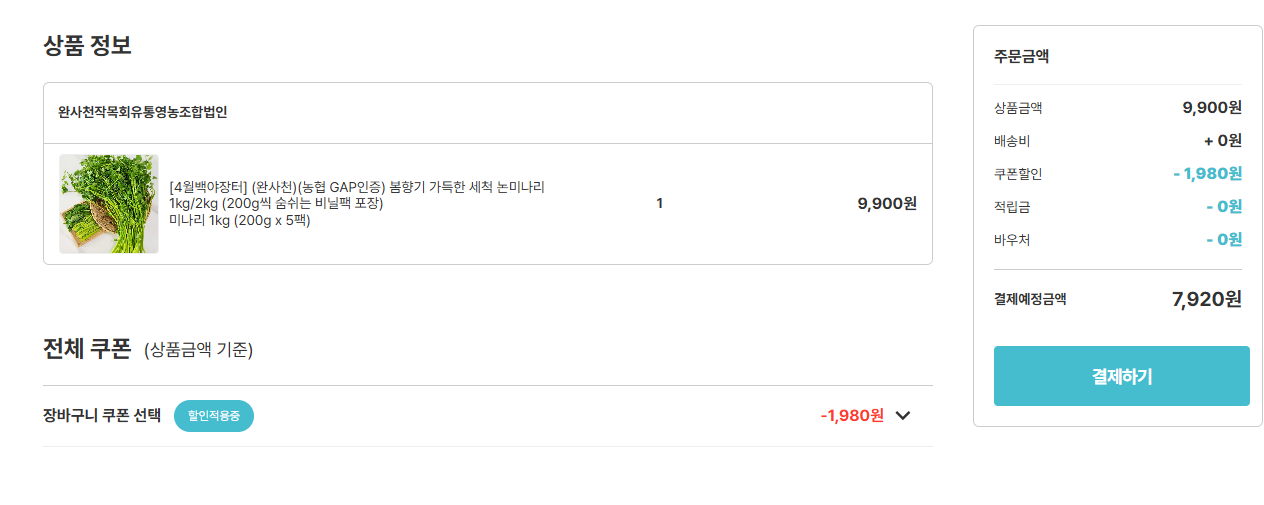The image size is (1264, 505).
Task: Click the 상품 정보 section heading
Action: click(x=87, y=45)
